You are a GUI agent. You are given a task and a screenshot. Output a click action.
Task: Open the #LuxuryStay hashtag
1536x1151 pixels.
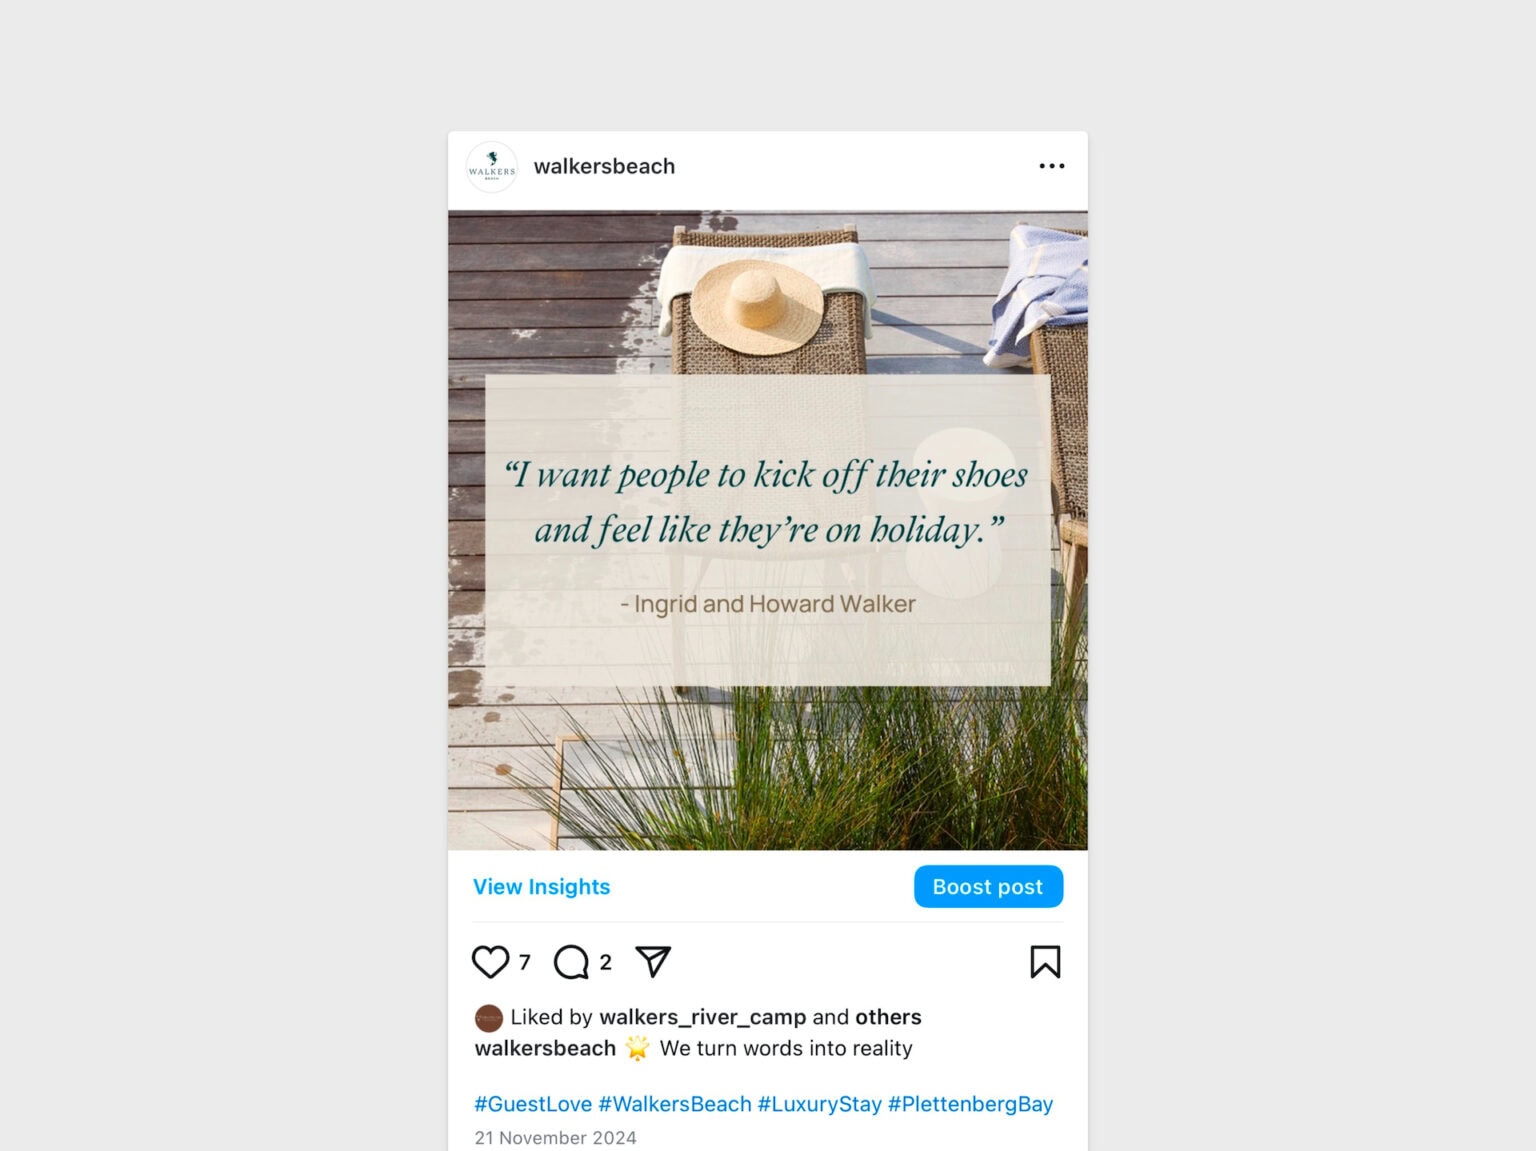820,1104
